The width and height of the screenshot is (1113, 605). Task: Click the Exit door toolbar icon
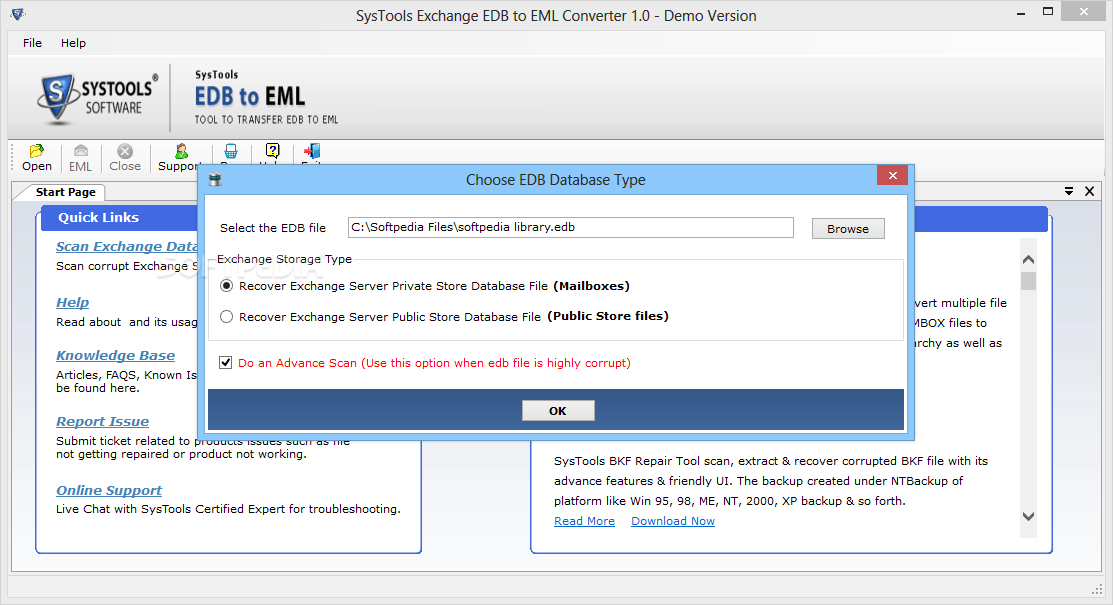312,151
